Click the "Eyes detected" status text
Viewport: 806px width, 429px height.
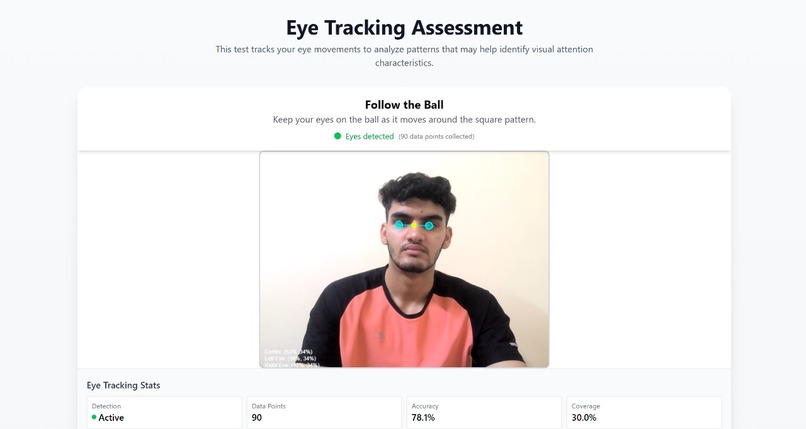(x=369, y=136)
